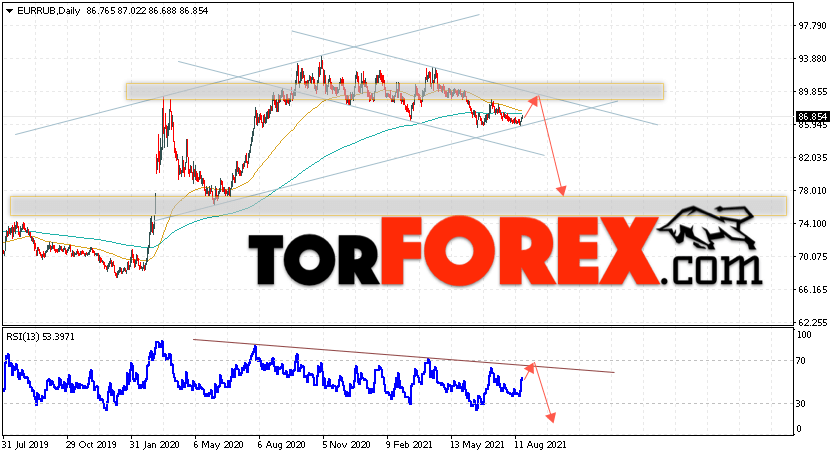834x456 pixels.
Task: Click the RSI 70 level label
Action: click(x=801, y=361)
